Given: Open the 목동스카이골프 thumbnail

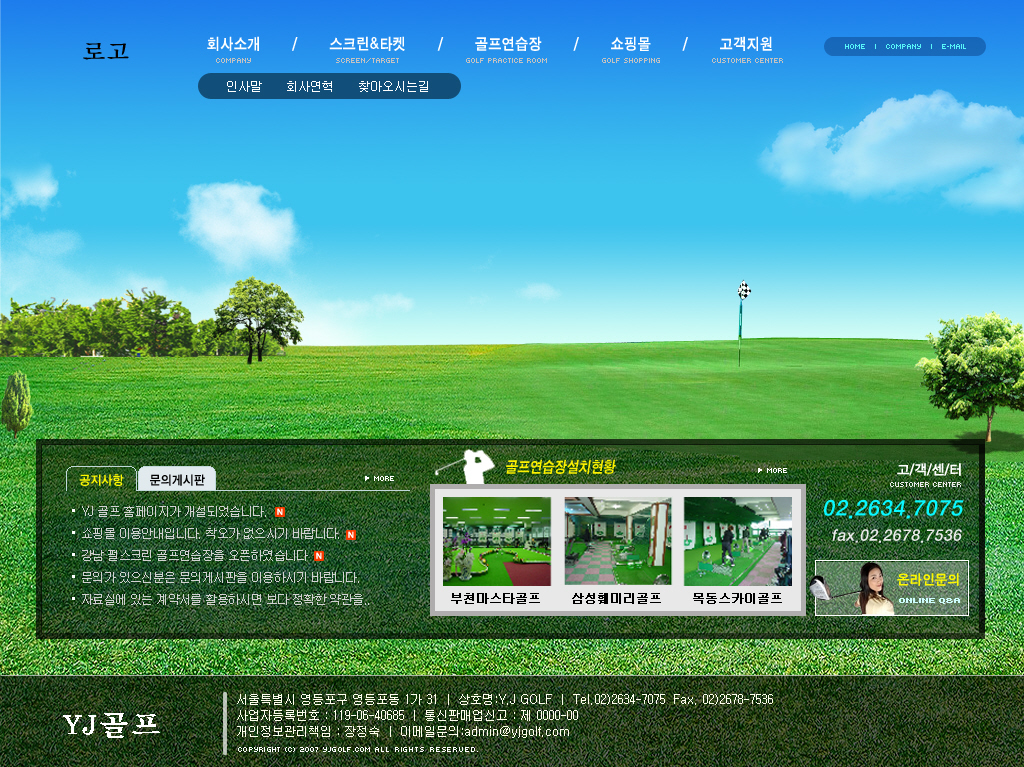Looking at the screenshot, I should 737,541.
